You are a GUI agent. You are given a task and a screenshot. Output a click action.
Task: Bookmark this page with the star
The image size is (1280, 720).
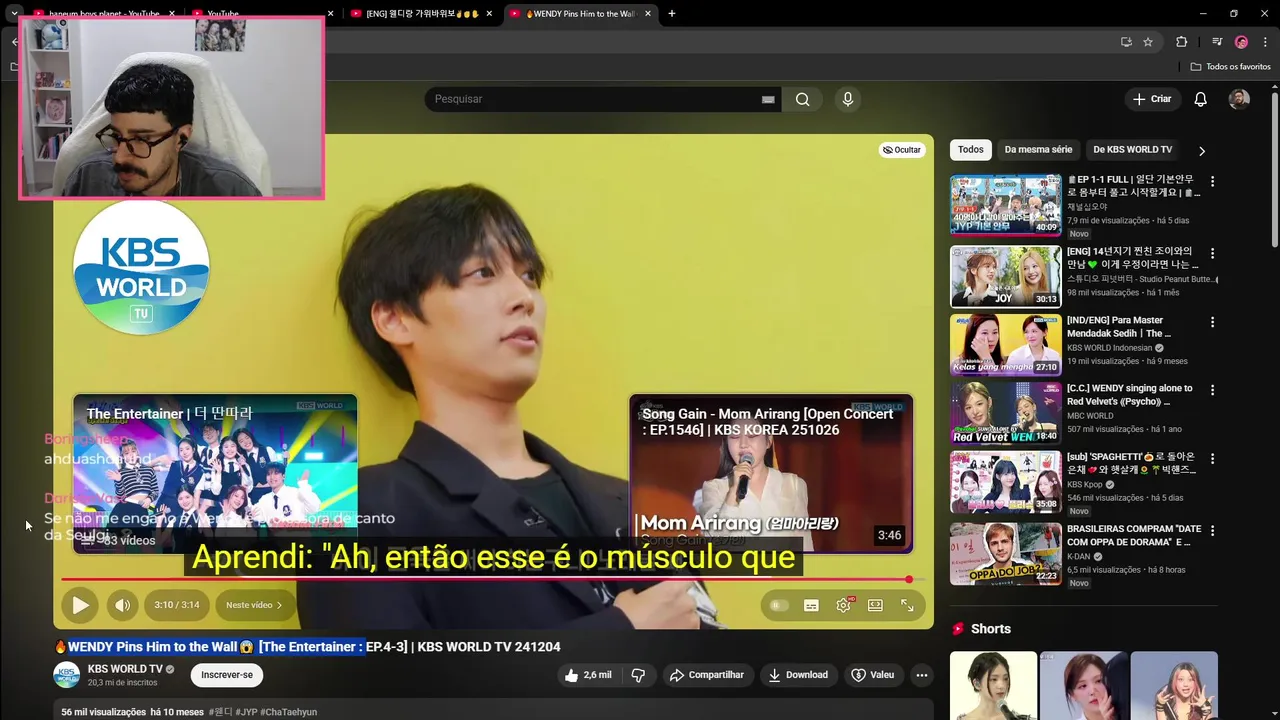pyautogui.click(x=1148, y=42)
